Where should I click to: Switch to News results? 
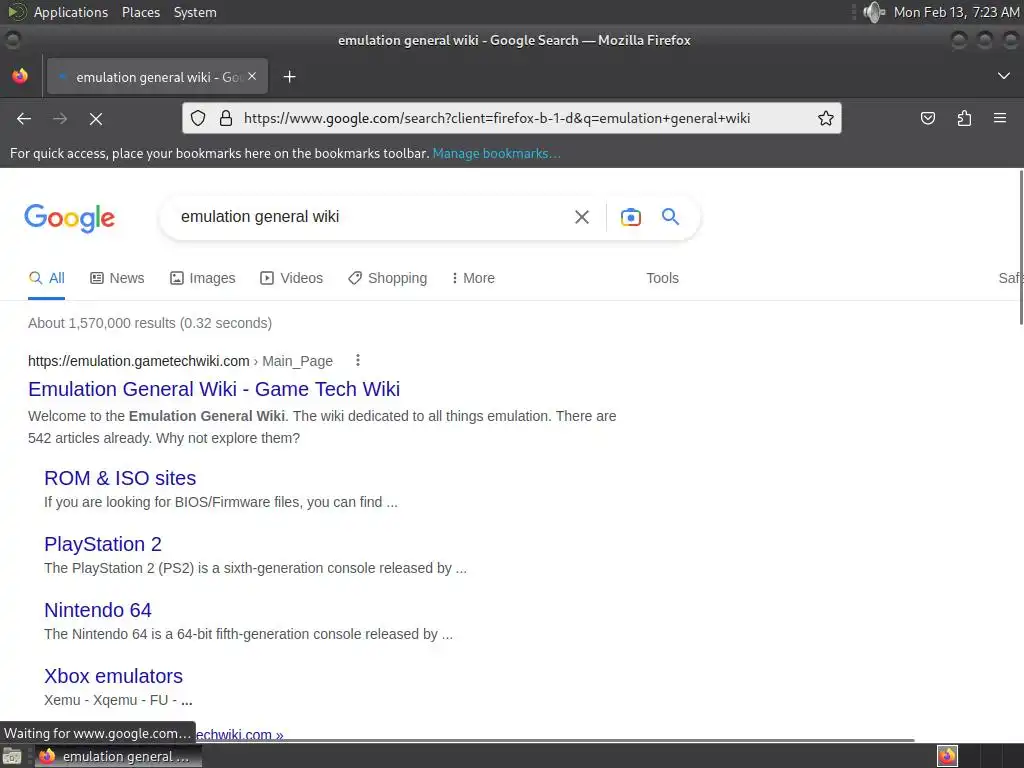[x=117, y=278]
